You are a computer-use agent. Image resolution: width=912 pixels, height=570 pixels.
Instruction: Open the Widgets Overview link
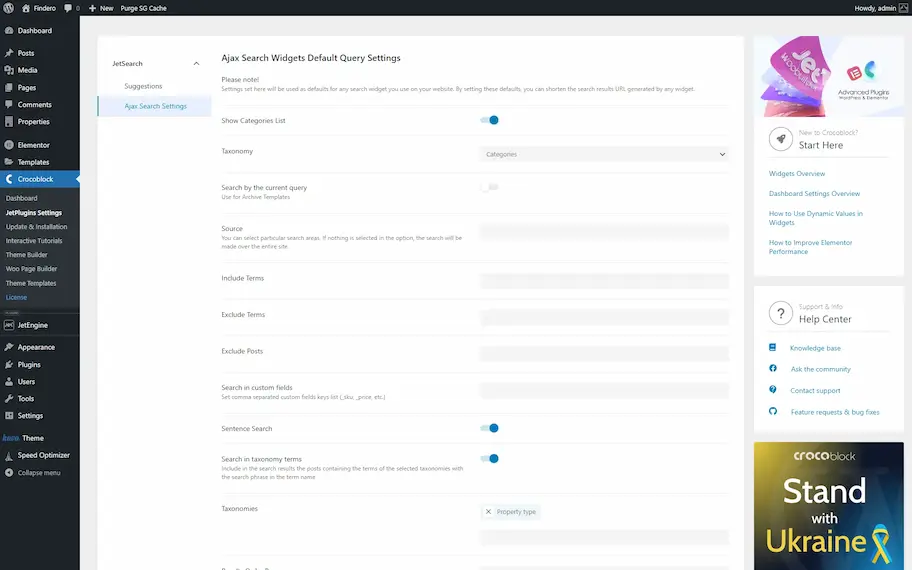797,173
